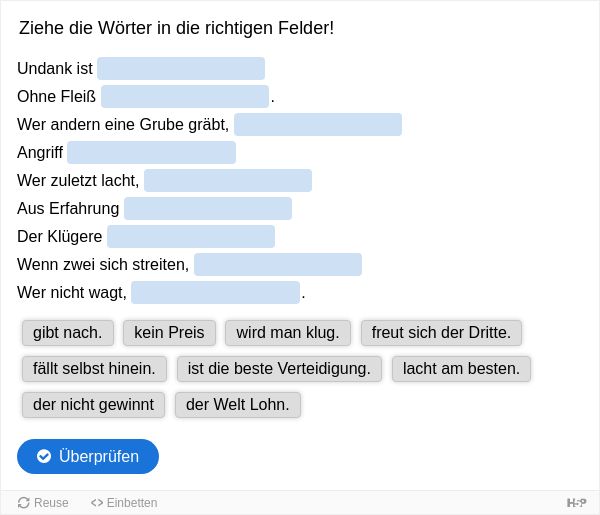Choose the 'der Welt Lohn.' tile
Viewport: 600px width, 515px height.
[238, 404]
